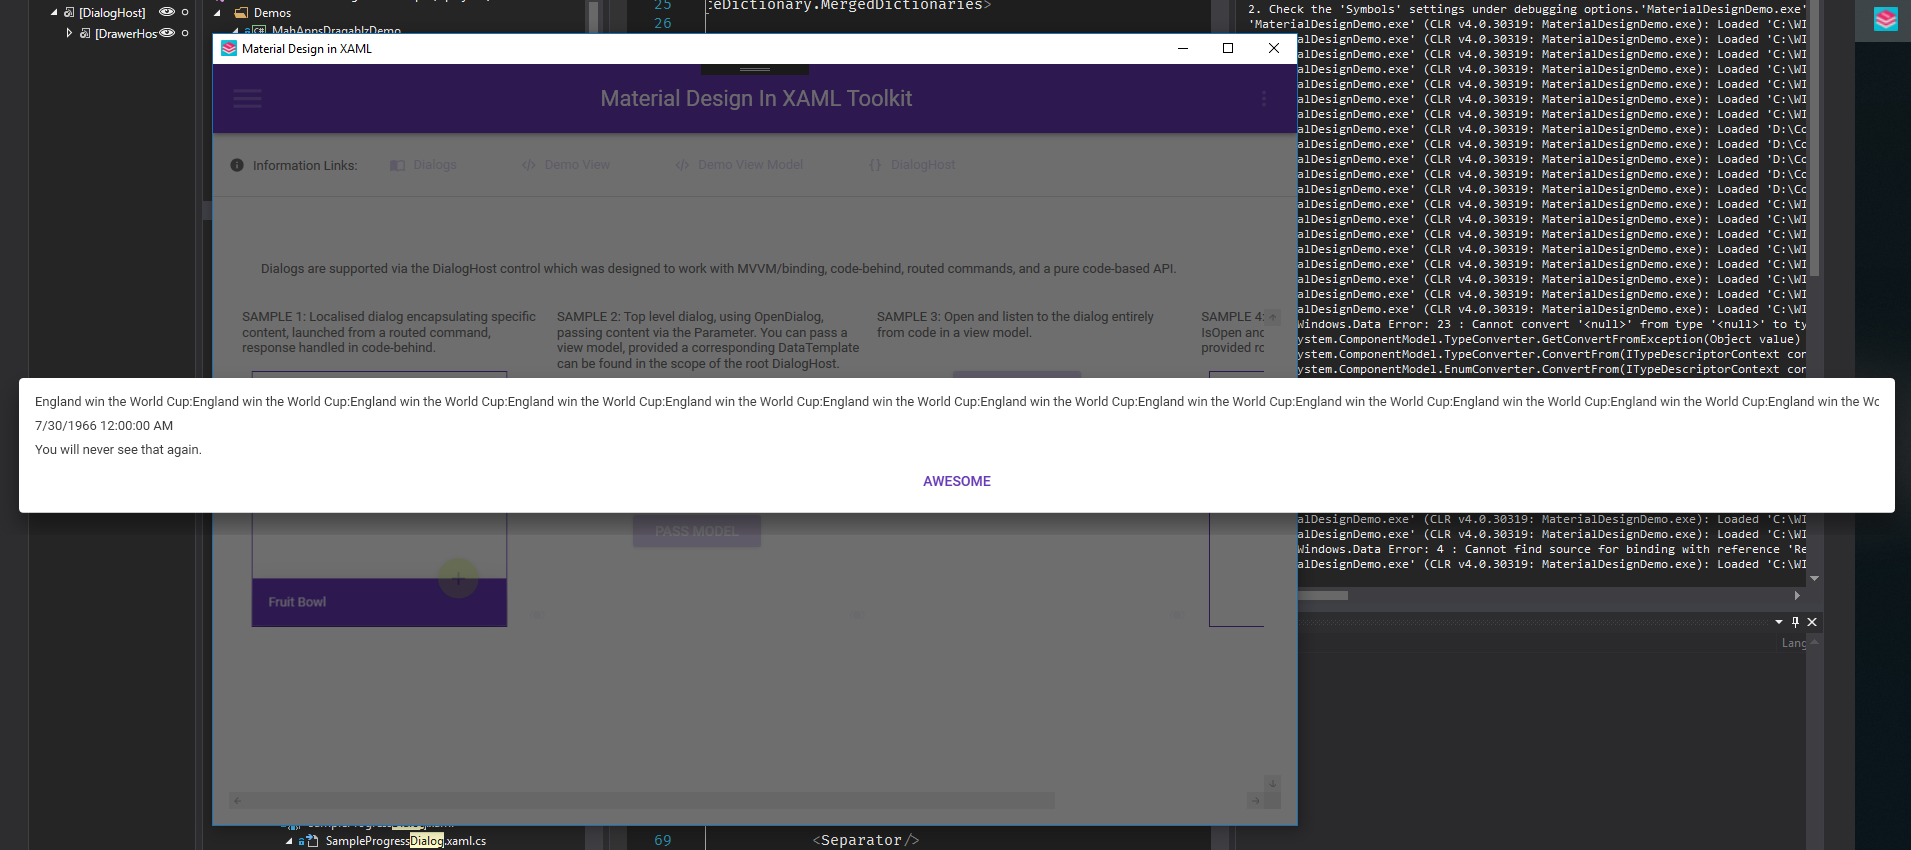Expand the DrawerHost tree node
Screen dimensions: 1911x850
[69, 33]
